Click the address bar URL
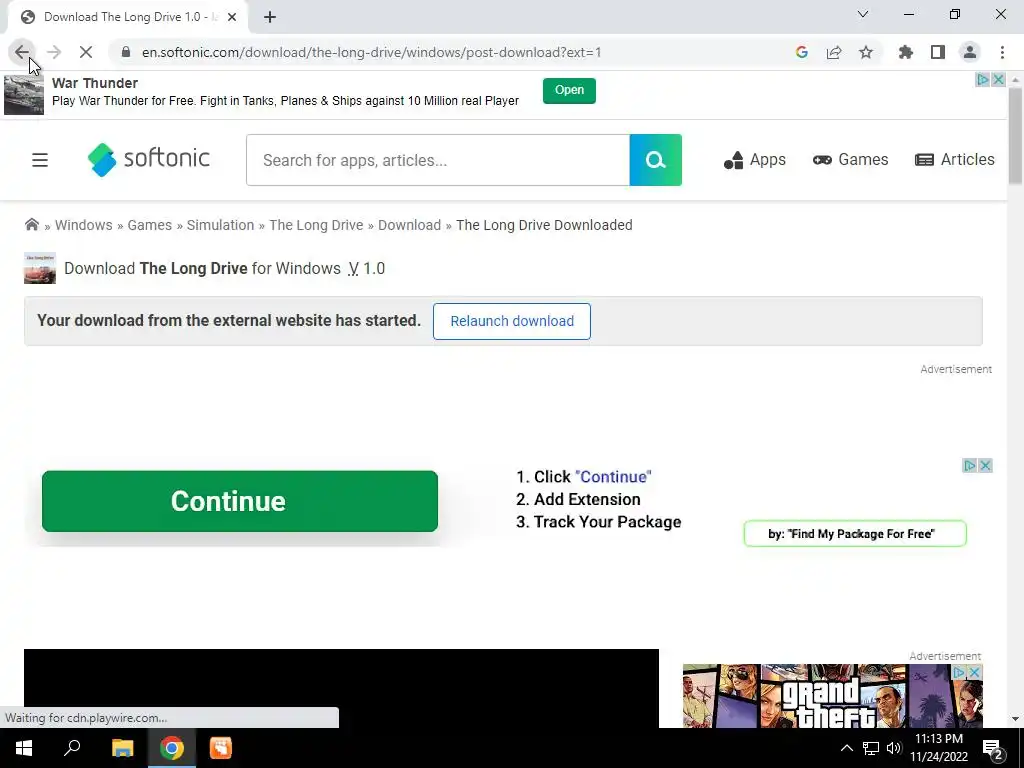1024x768 pixels. pyautogui.click(x=372, y=52)
